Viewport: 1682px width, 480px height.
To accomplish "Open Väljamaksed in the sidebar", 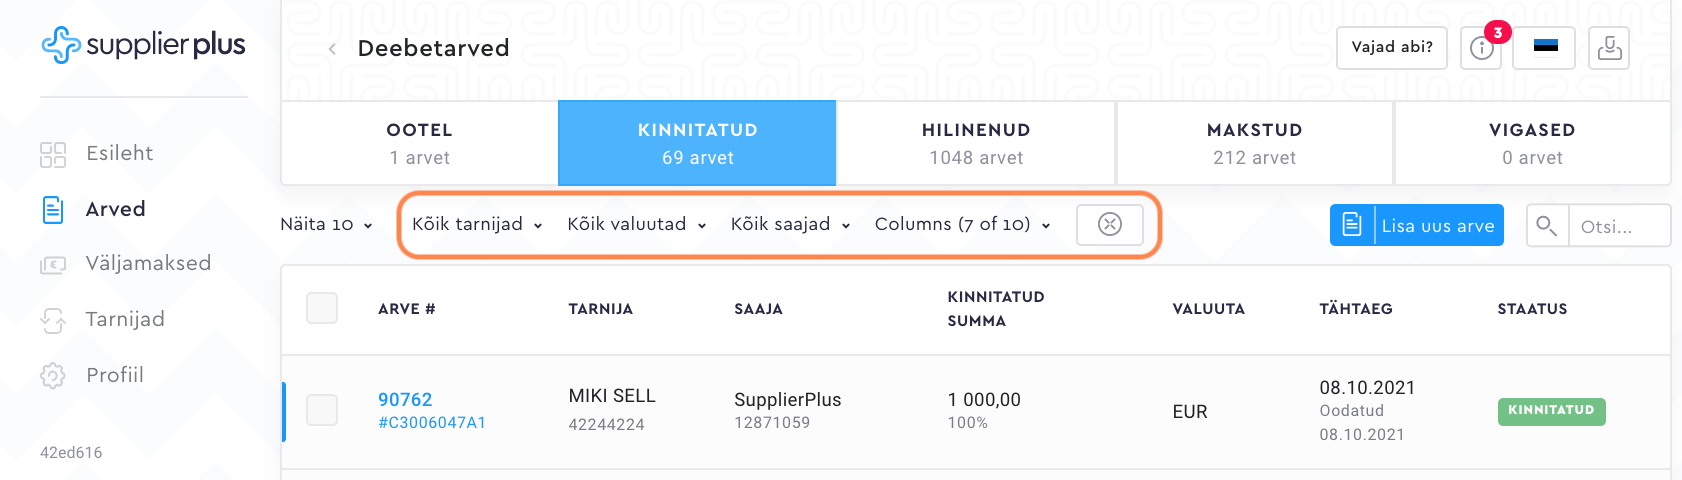I will click(x=148, y=263).
